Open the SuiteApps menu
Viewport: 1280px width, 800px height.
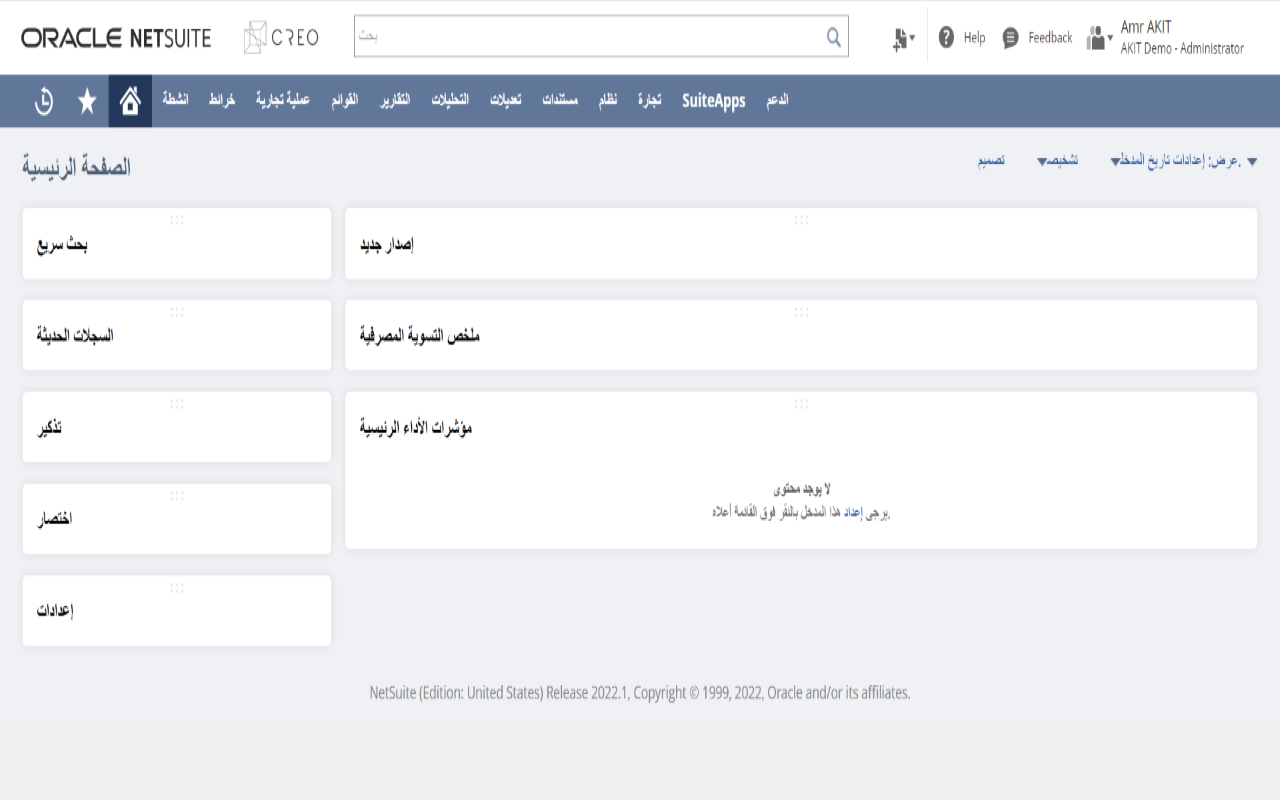tap(714, 101)
